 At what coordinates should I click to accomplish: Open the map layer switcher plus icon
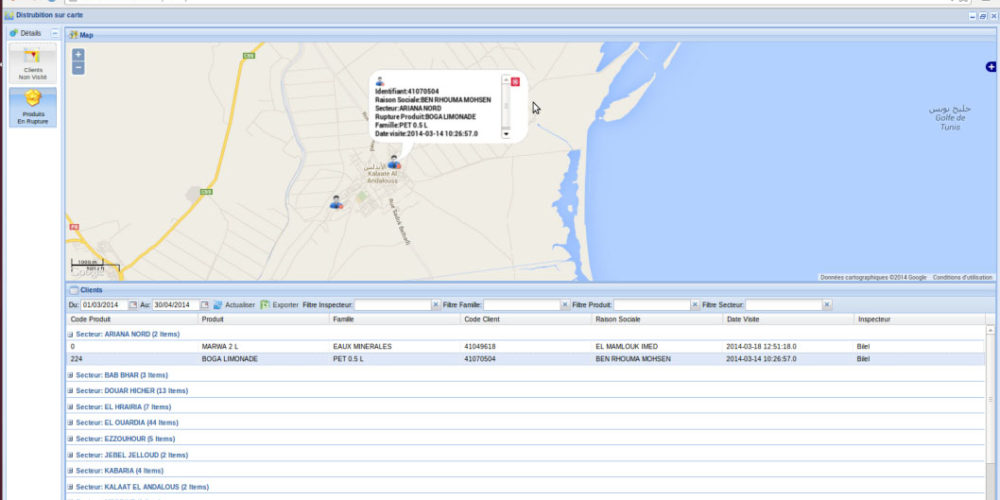click(990, 67)
